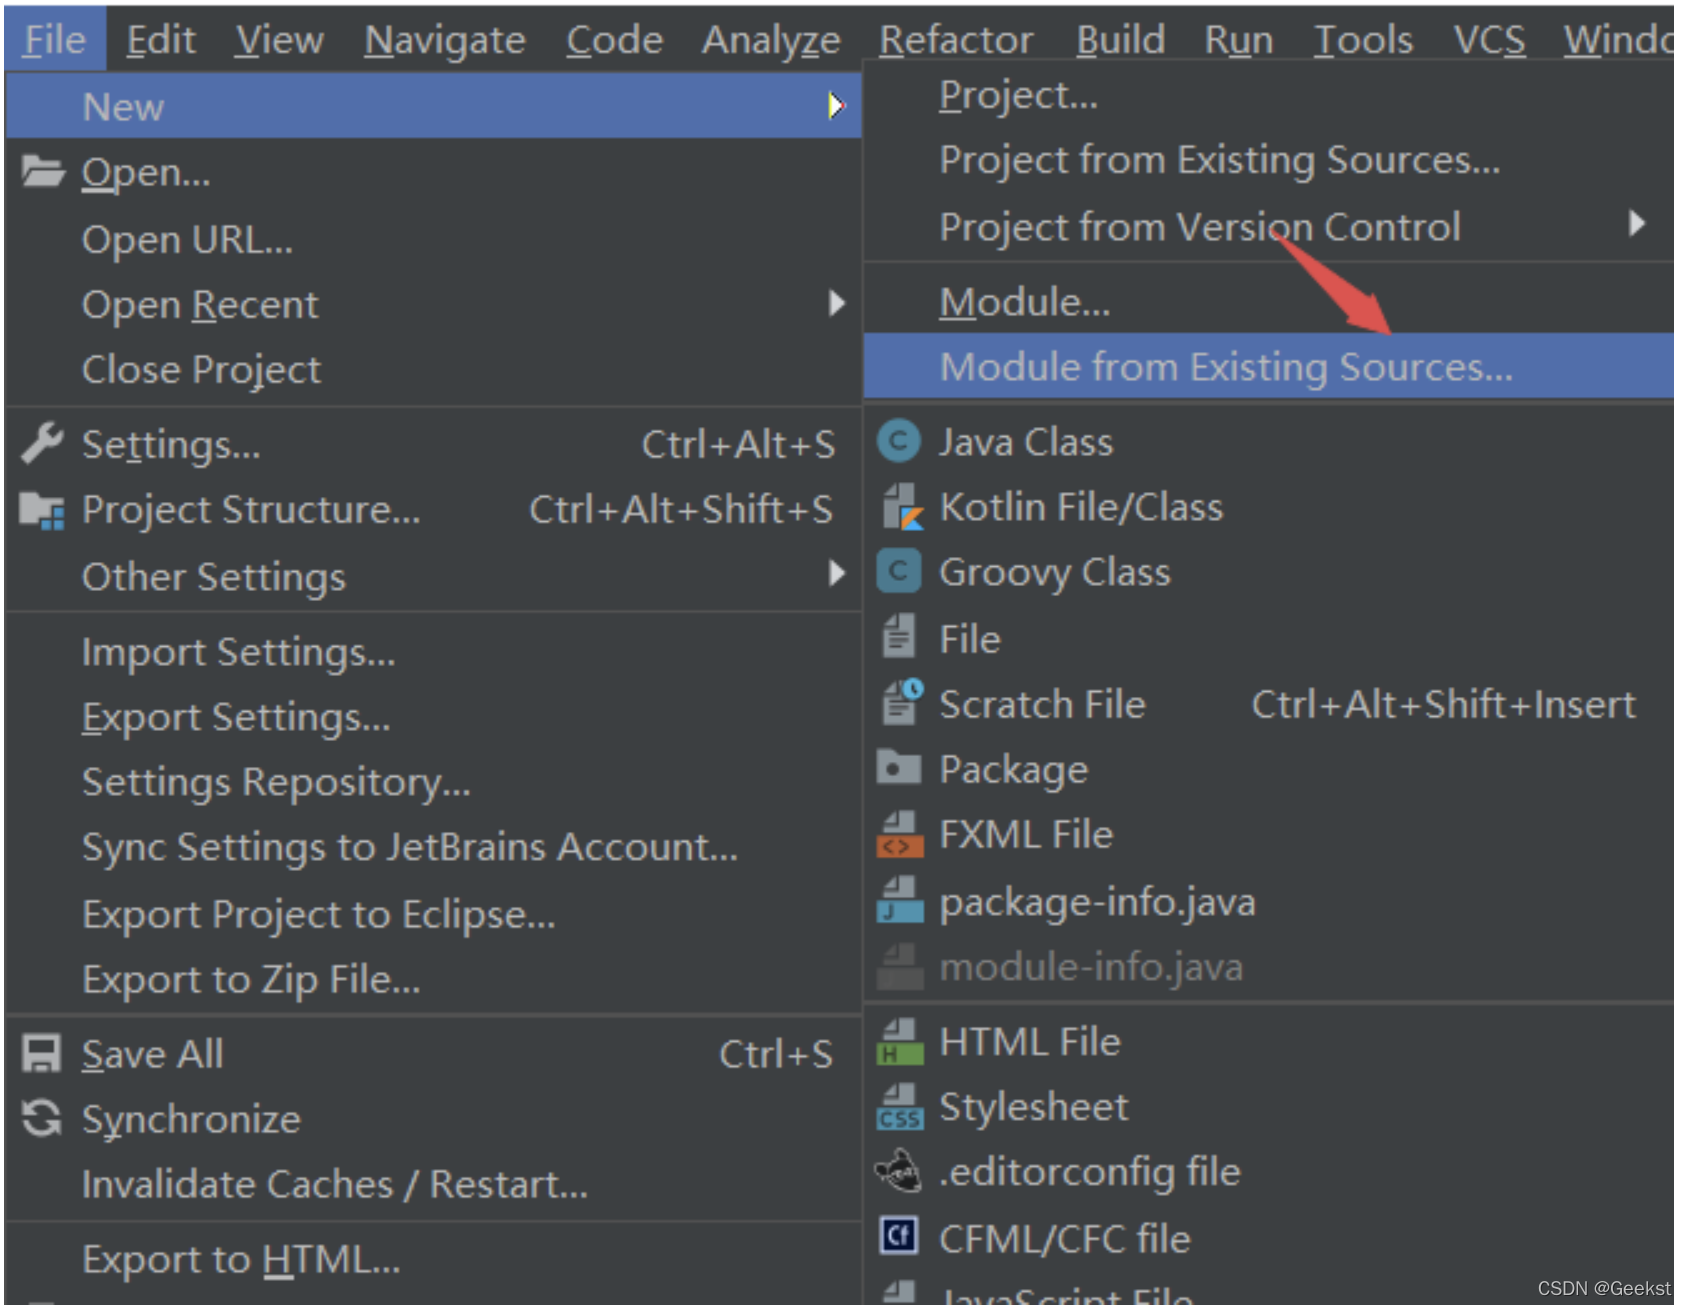The image size is (1688, 1306).
Task: Choose Export Project to Eclipse
Action: [433, 914]
